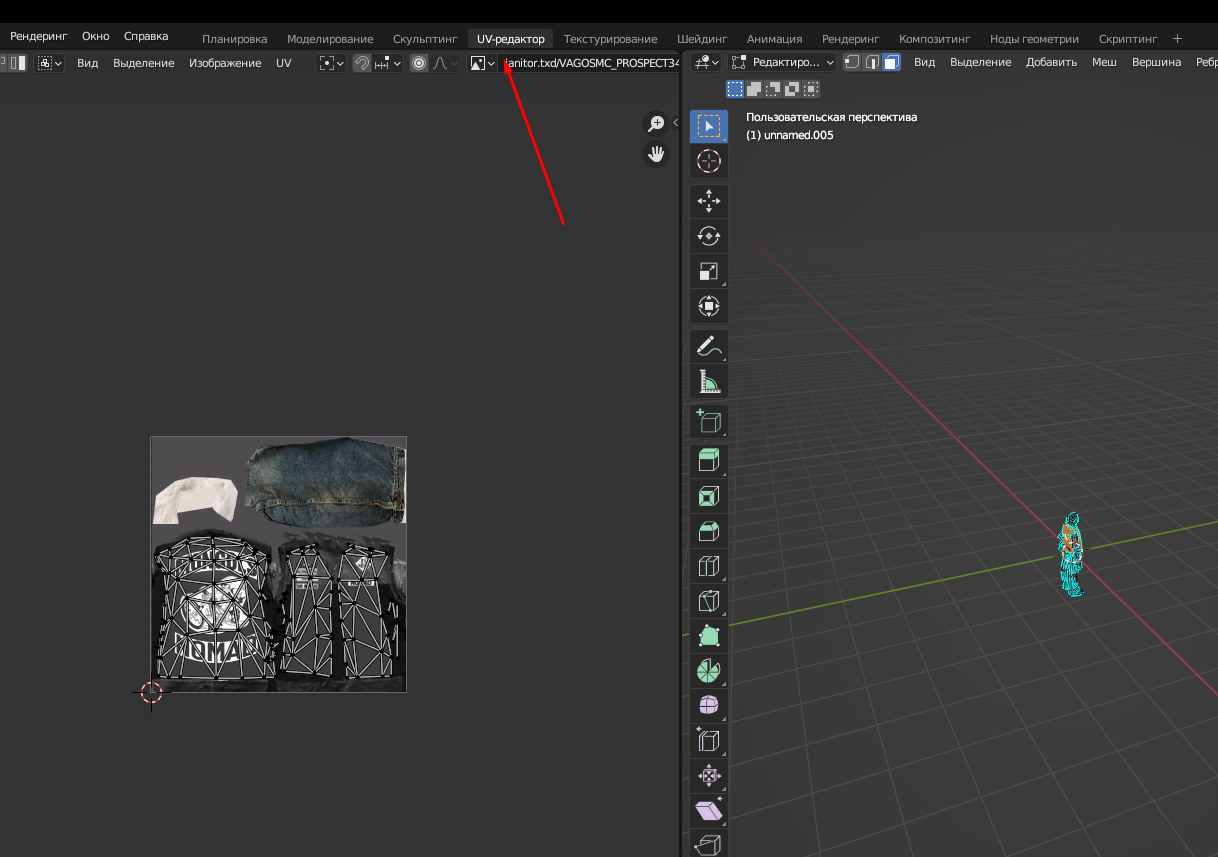This screenshot has width=1218, height=857.
Task: Open the UV snapping options dropdown
Action: [x=388, y=63]
